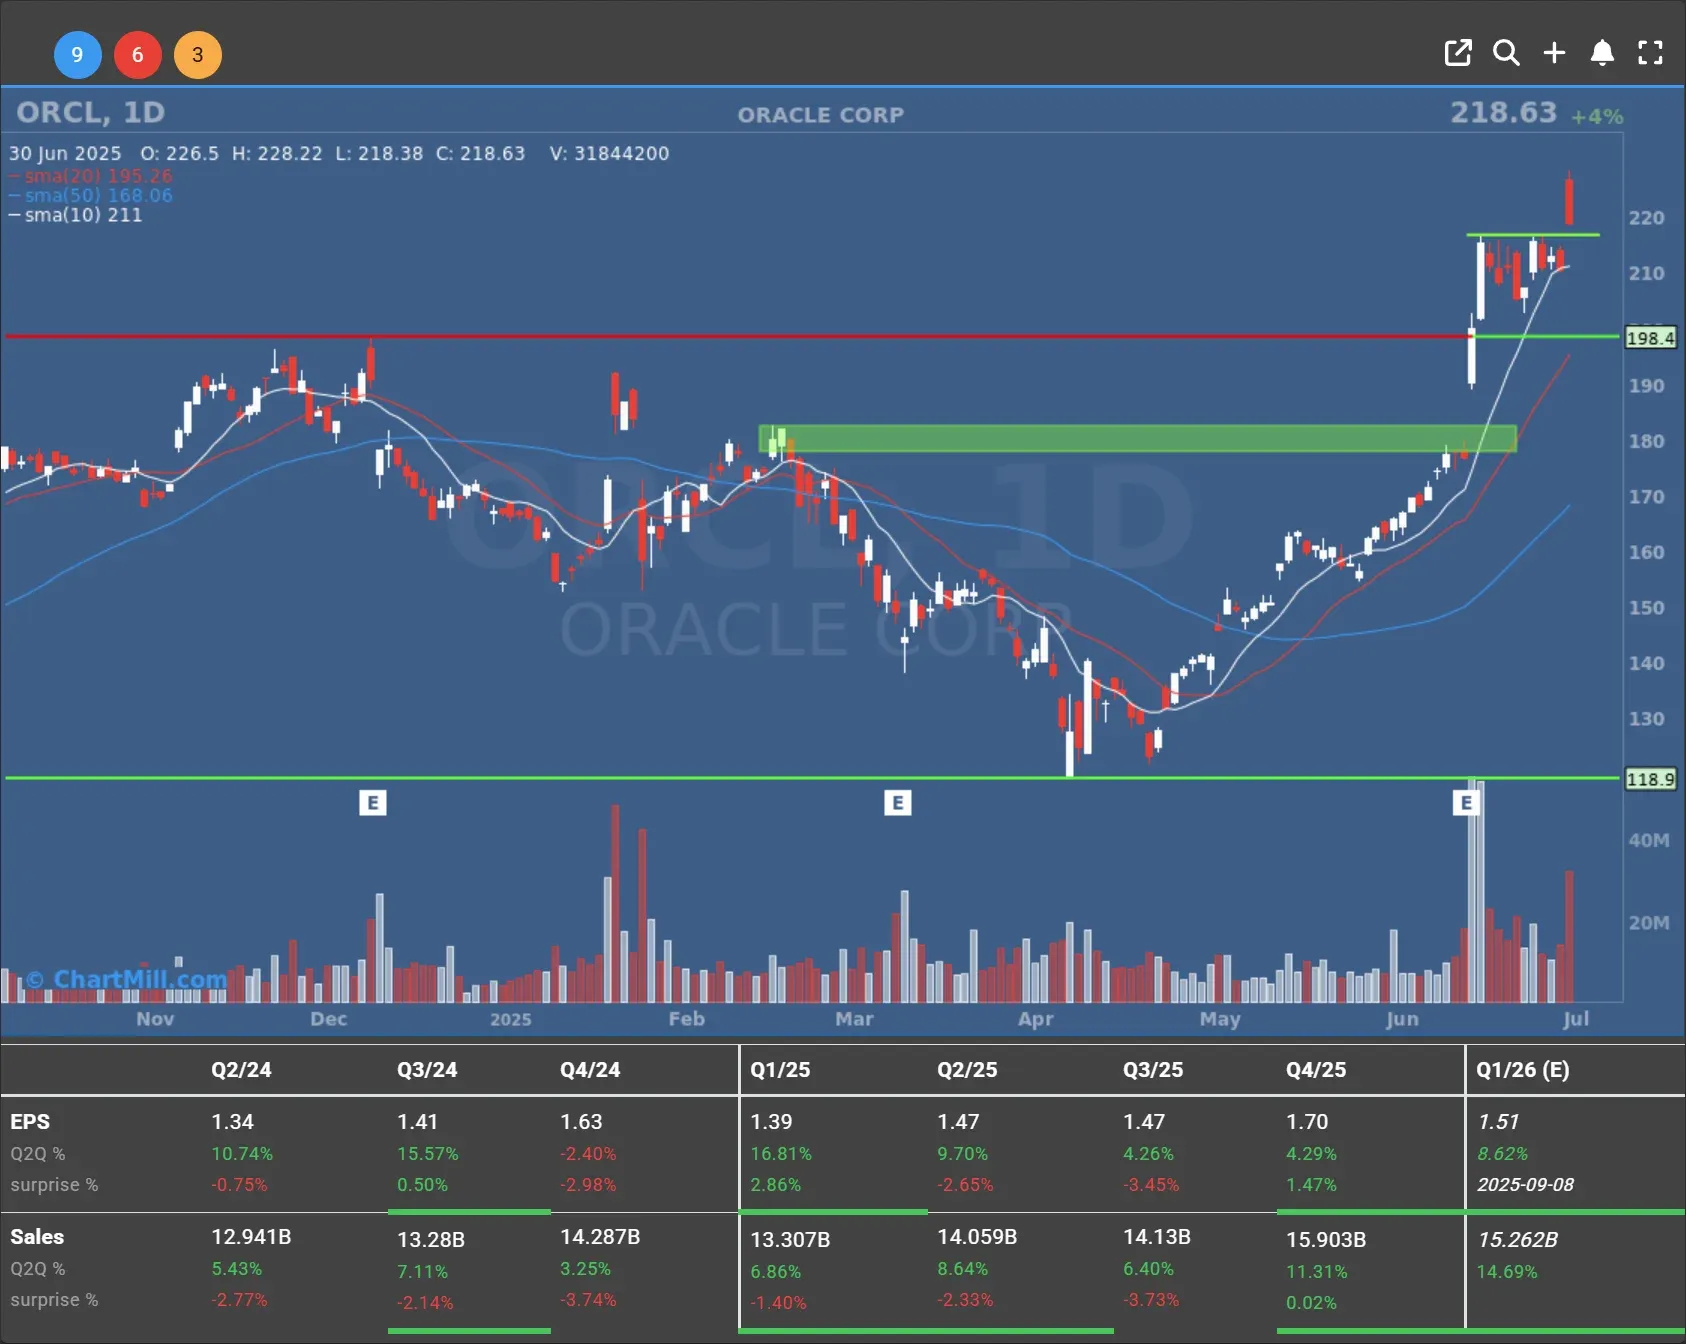This screenshot has width=1686, height=1344.
Task: Click the ORCL, 1D ticker label
Action: pos(91,112)
